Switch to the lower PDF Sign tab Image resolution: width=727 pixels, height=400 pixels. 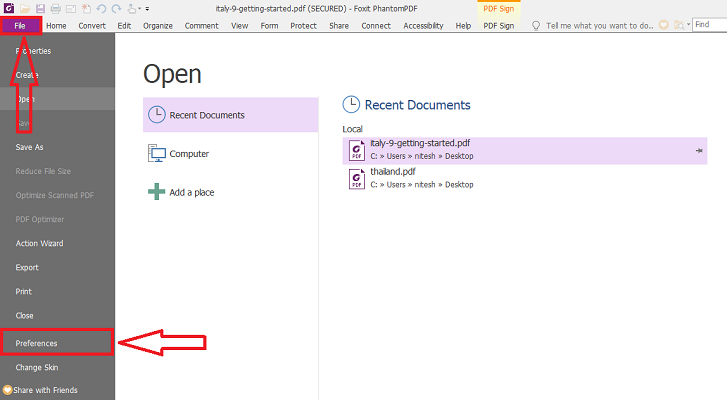498,26
